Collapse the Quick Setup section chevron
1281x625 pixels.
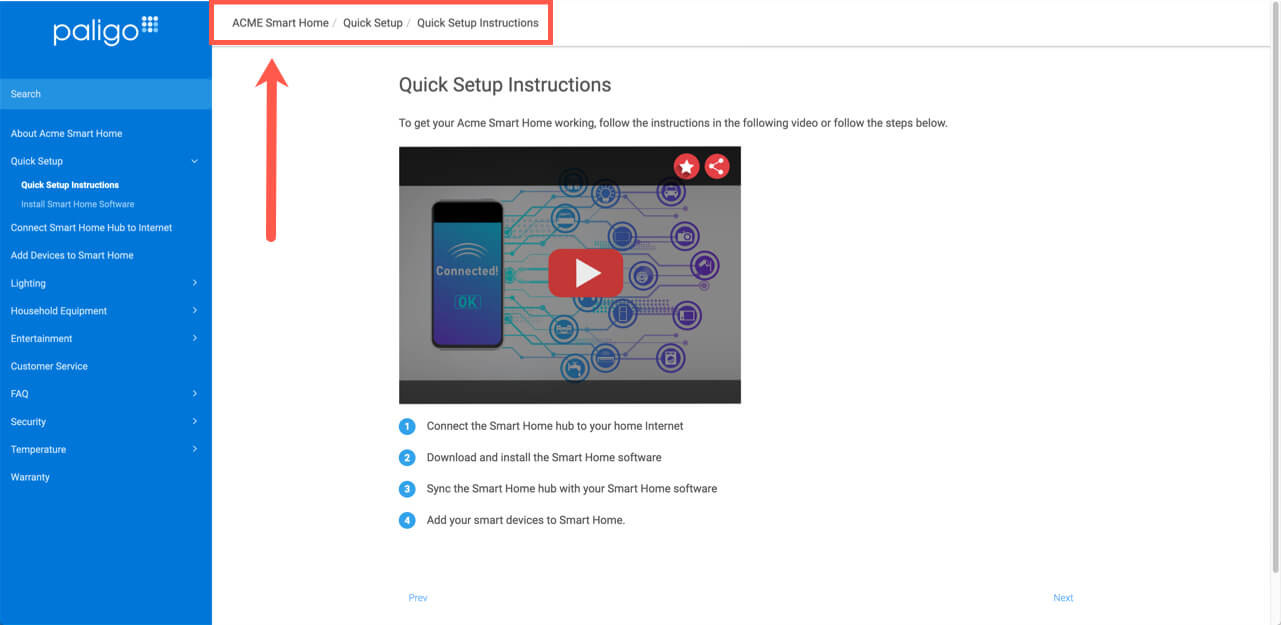(195, 161)
